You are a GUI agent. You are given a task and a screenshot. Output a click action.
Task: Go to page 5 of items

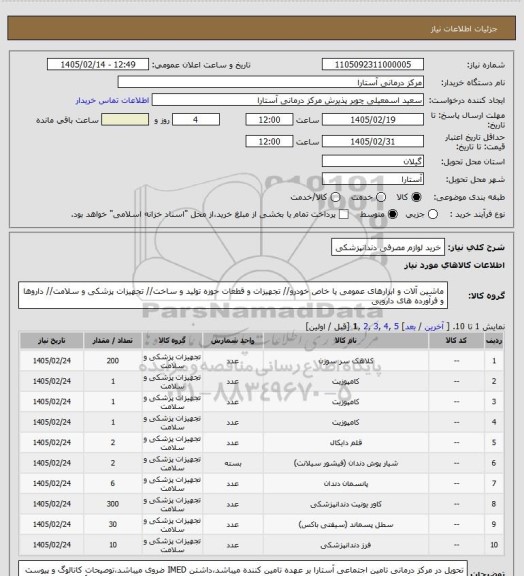click(396, 326)
